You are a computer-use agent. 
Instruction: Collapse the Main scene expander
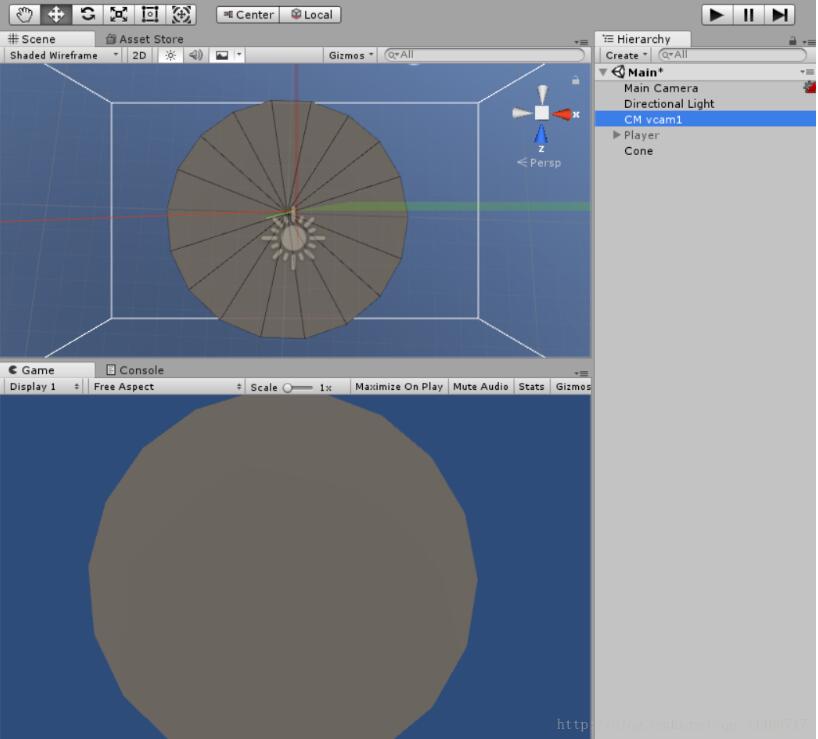(604, 72)
